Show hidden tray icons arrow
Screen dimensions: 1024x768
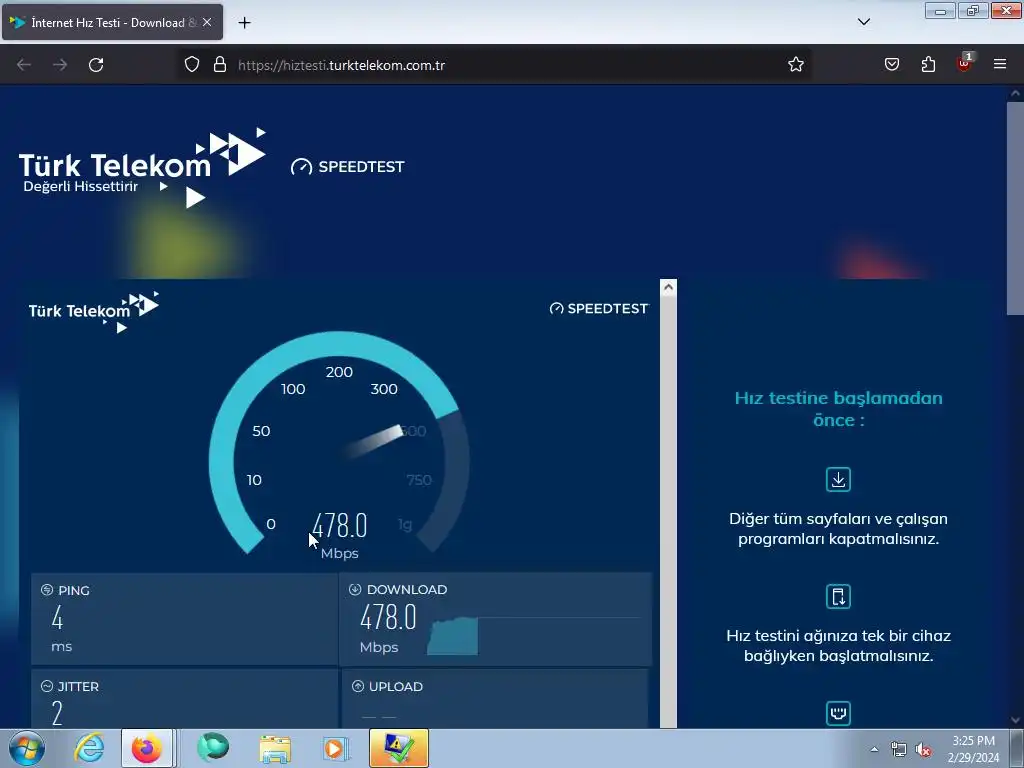[x=874, y=749]
